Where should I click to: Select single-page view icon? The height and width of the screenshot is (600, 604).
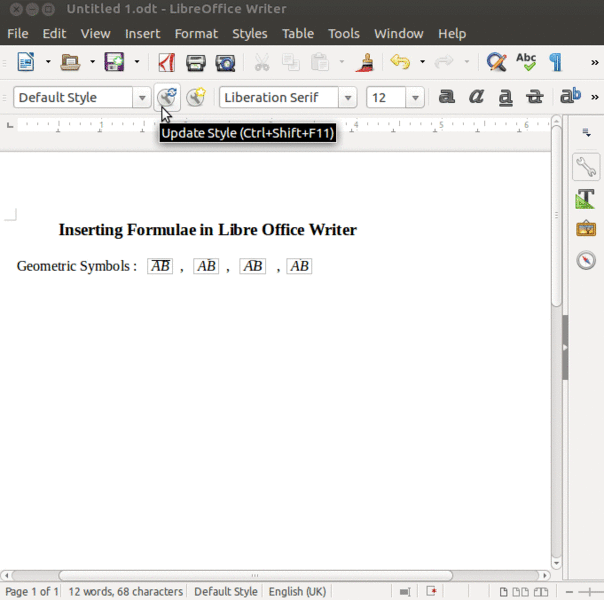click(503, 592)
